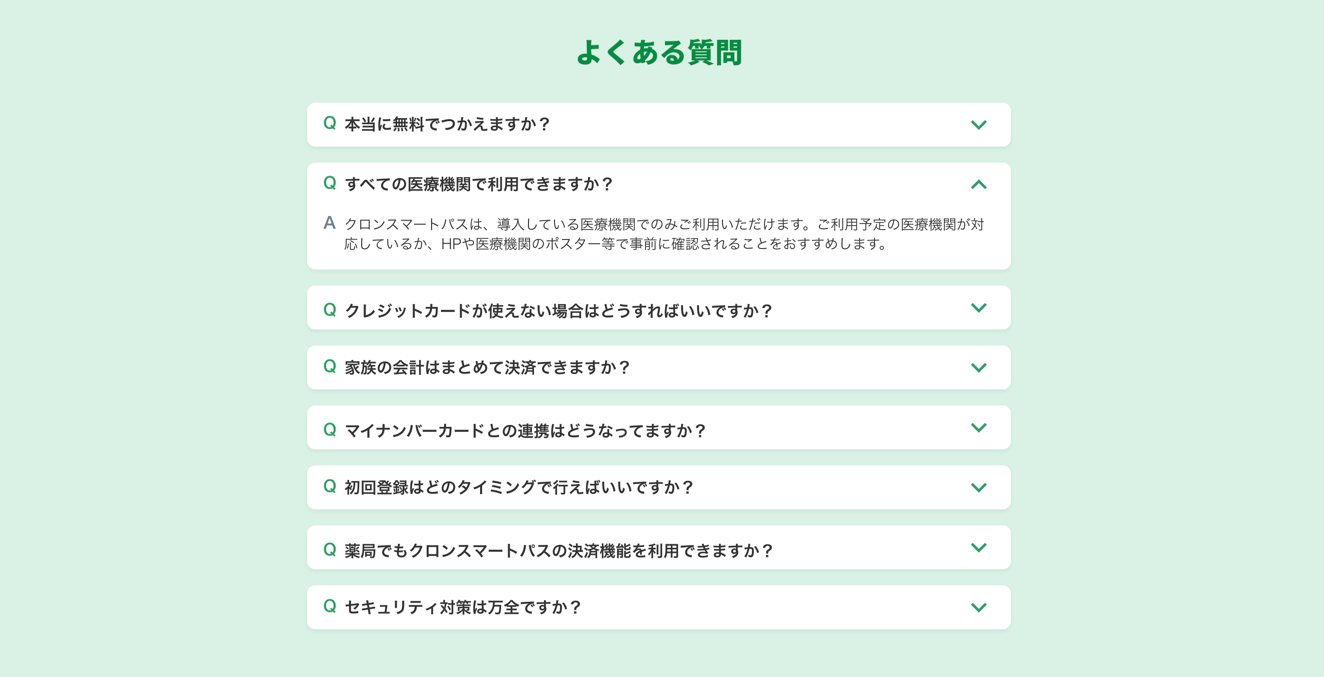Expand the マイナンバーカードとの連携 chevron
This screenshot has width=1324, height=677.
coord(979,428)
